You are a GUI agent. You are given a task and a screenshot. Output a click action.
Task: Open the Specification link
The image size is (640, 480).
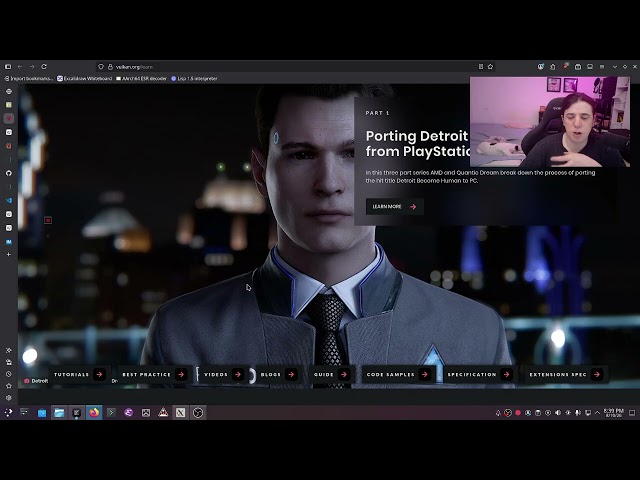(x=479, y=374)
